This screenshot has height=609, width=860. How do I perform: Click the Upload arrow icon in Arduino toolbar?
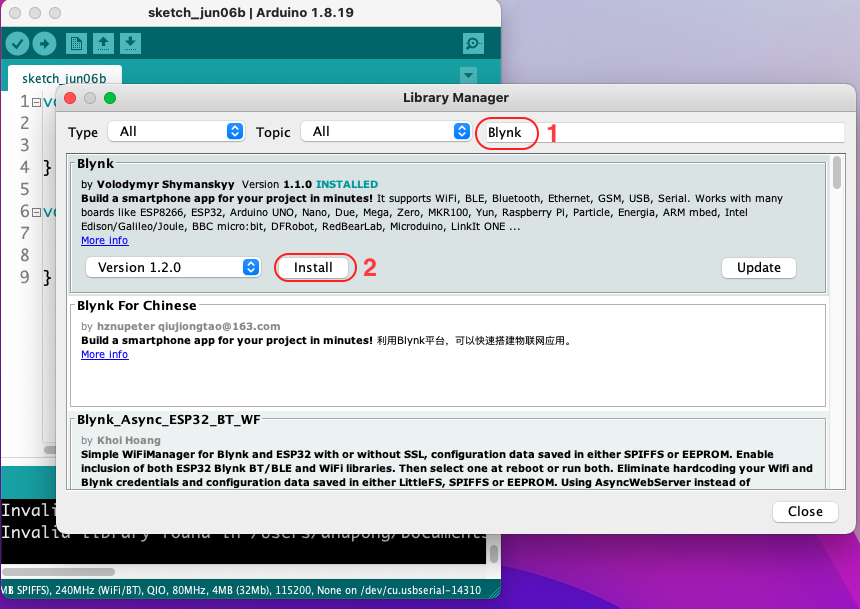point(44,44)
